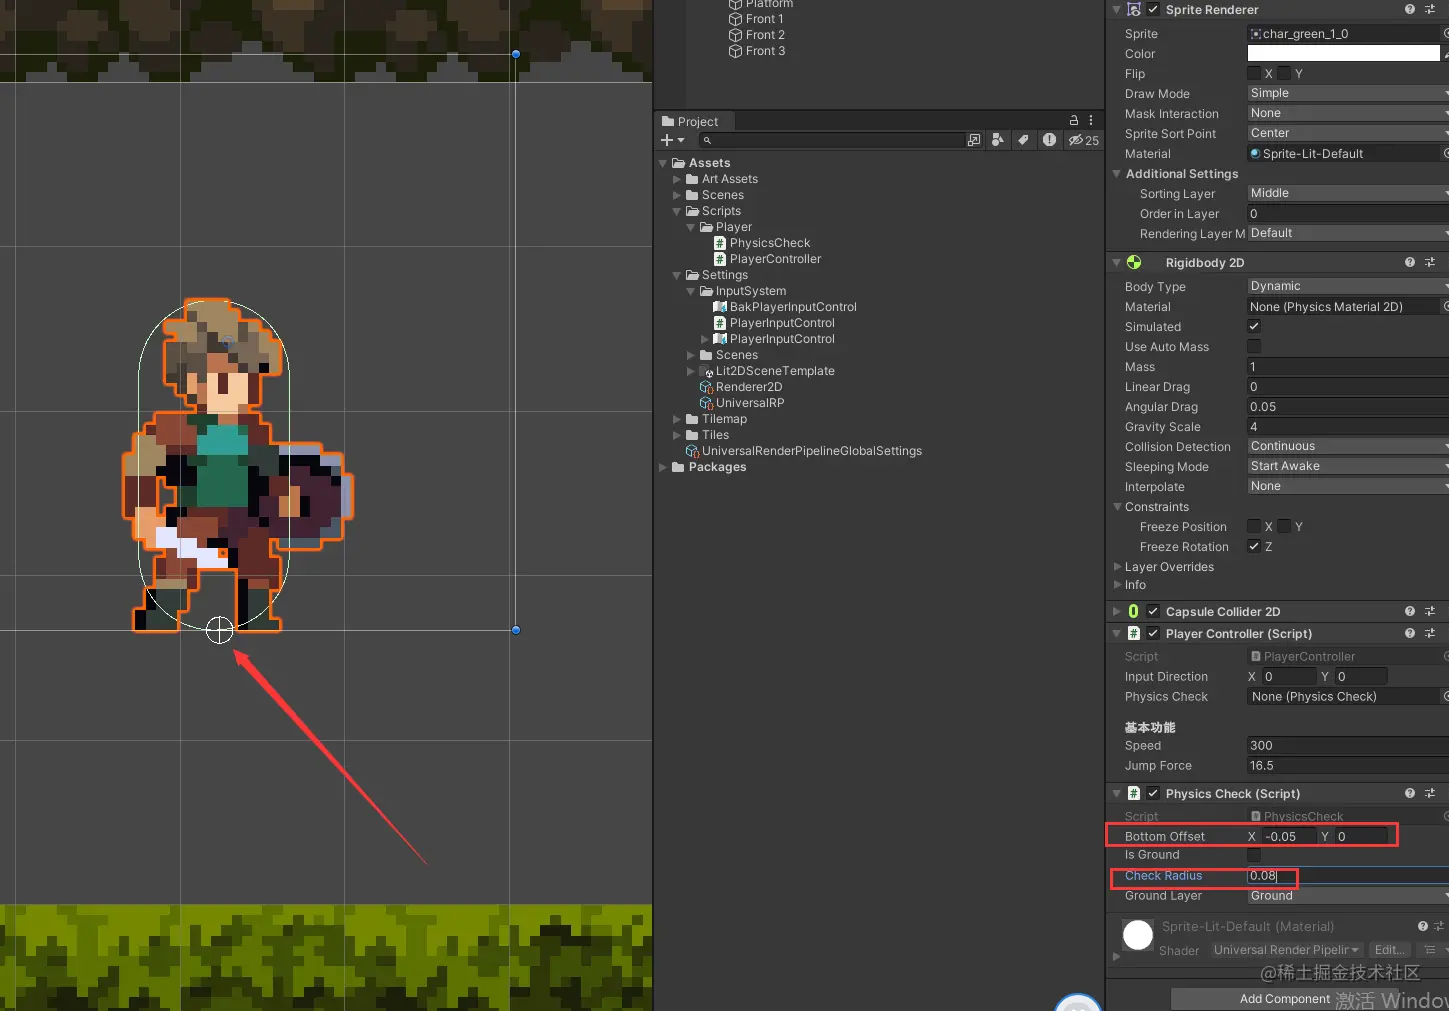1449x1011 pixels.
Task: Open the Project panel add asset menu
Action: tap(672, 140)
